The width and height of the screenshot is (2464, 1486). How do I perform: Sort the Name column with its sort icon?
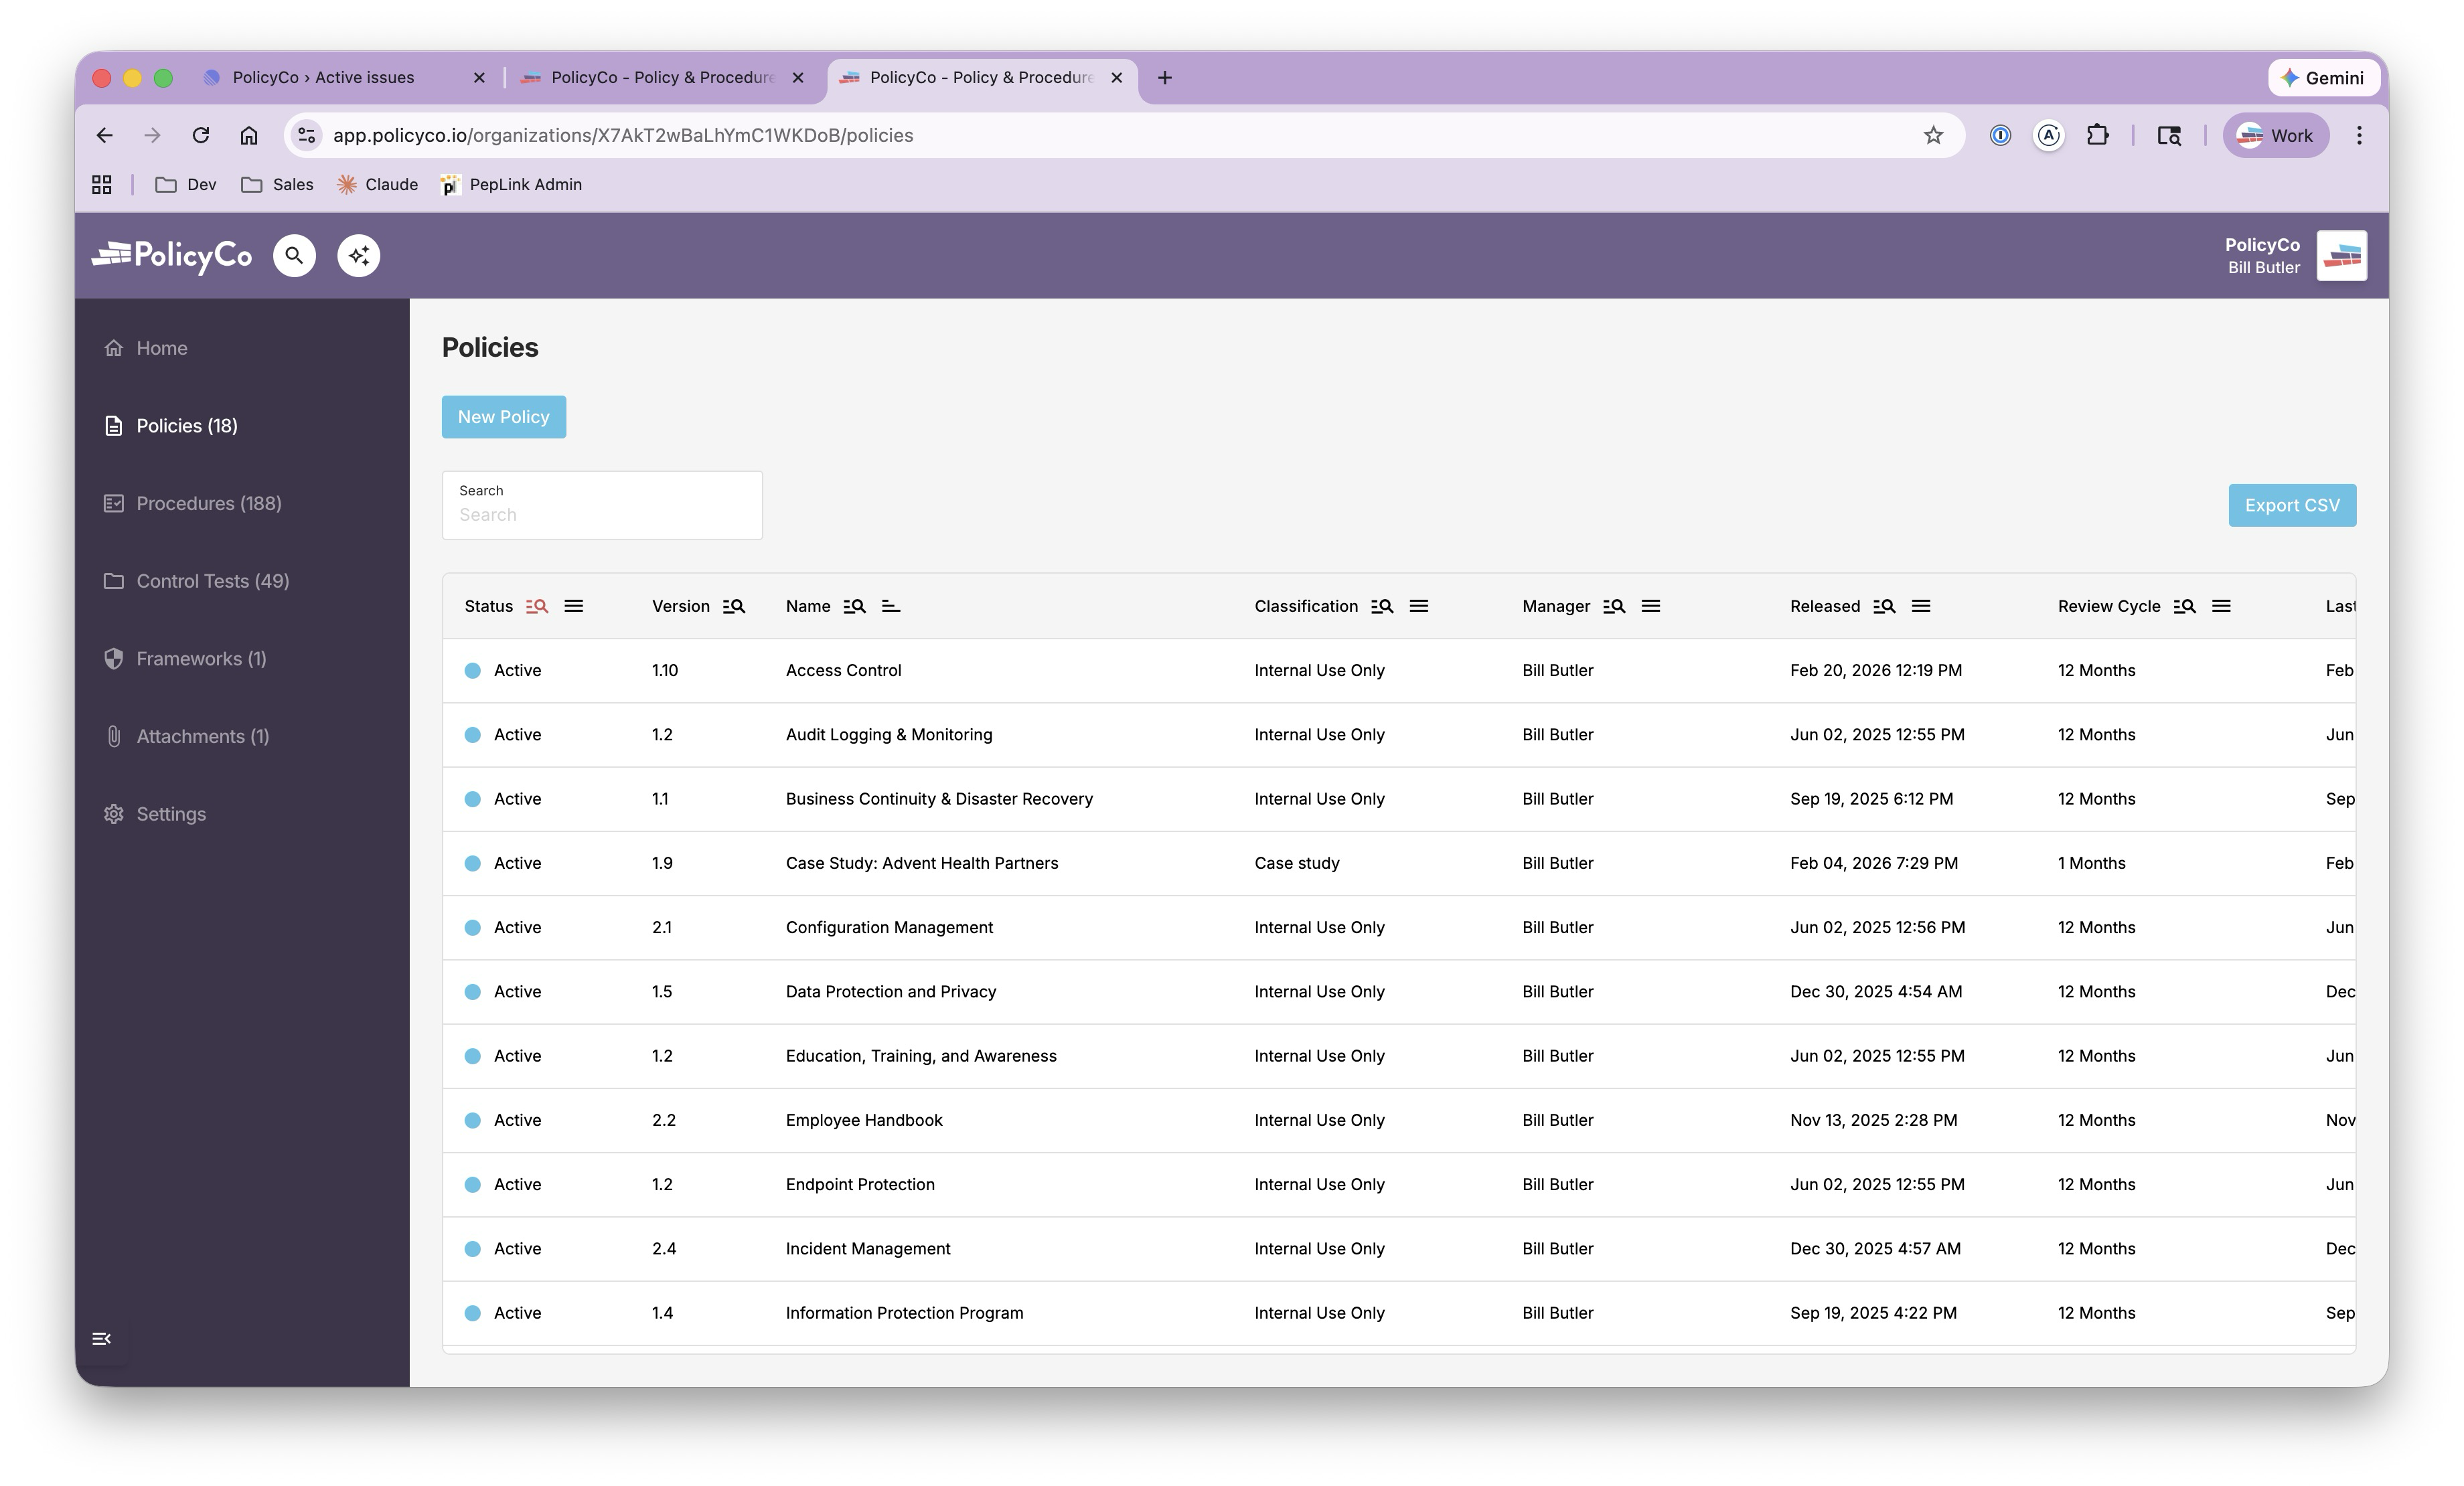[x=890, y=606]
